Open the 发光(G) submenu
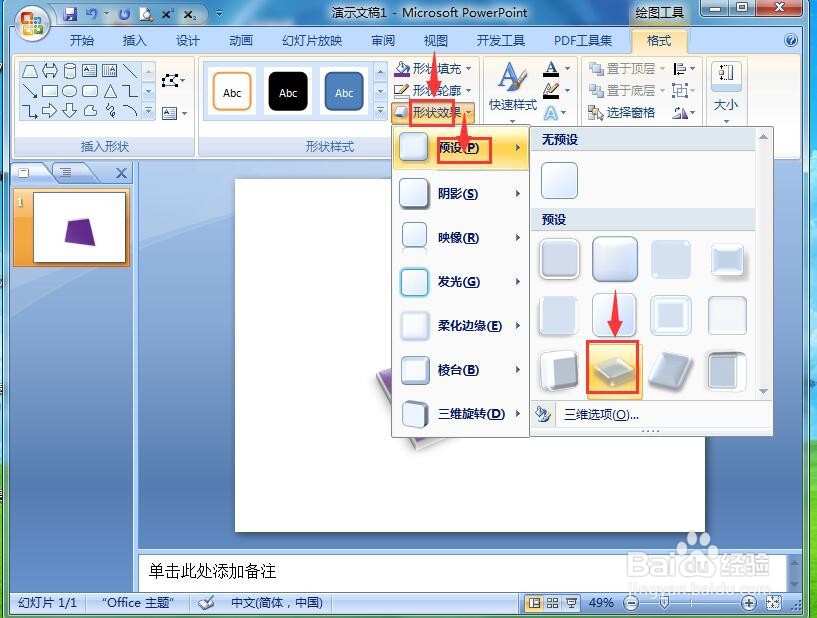This screenshot has height=618, width=817. pos(461,282)
